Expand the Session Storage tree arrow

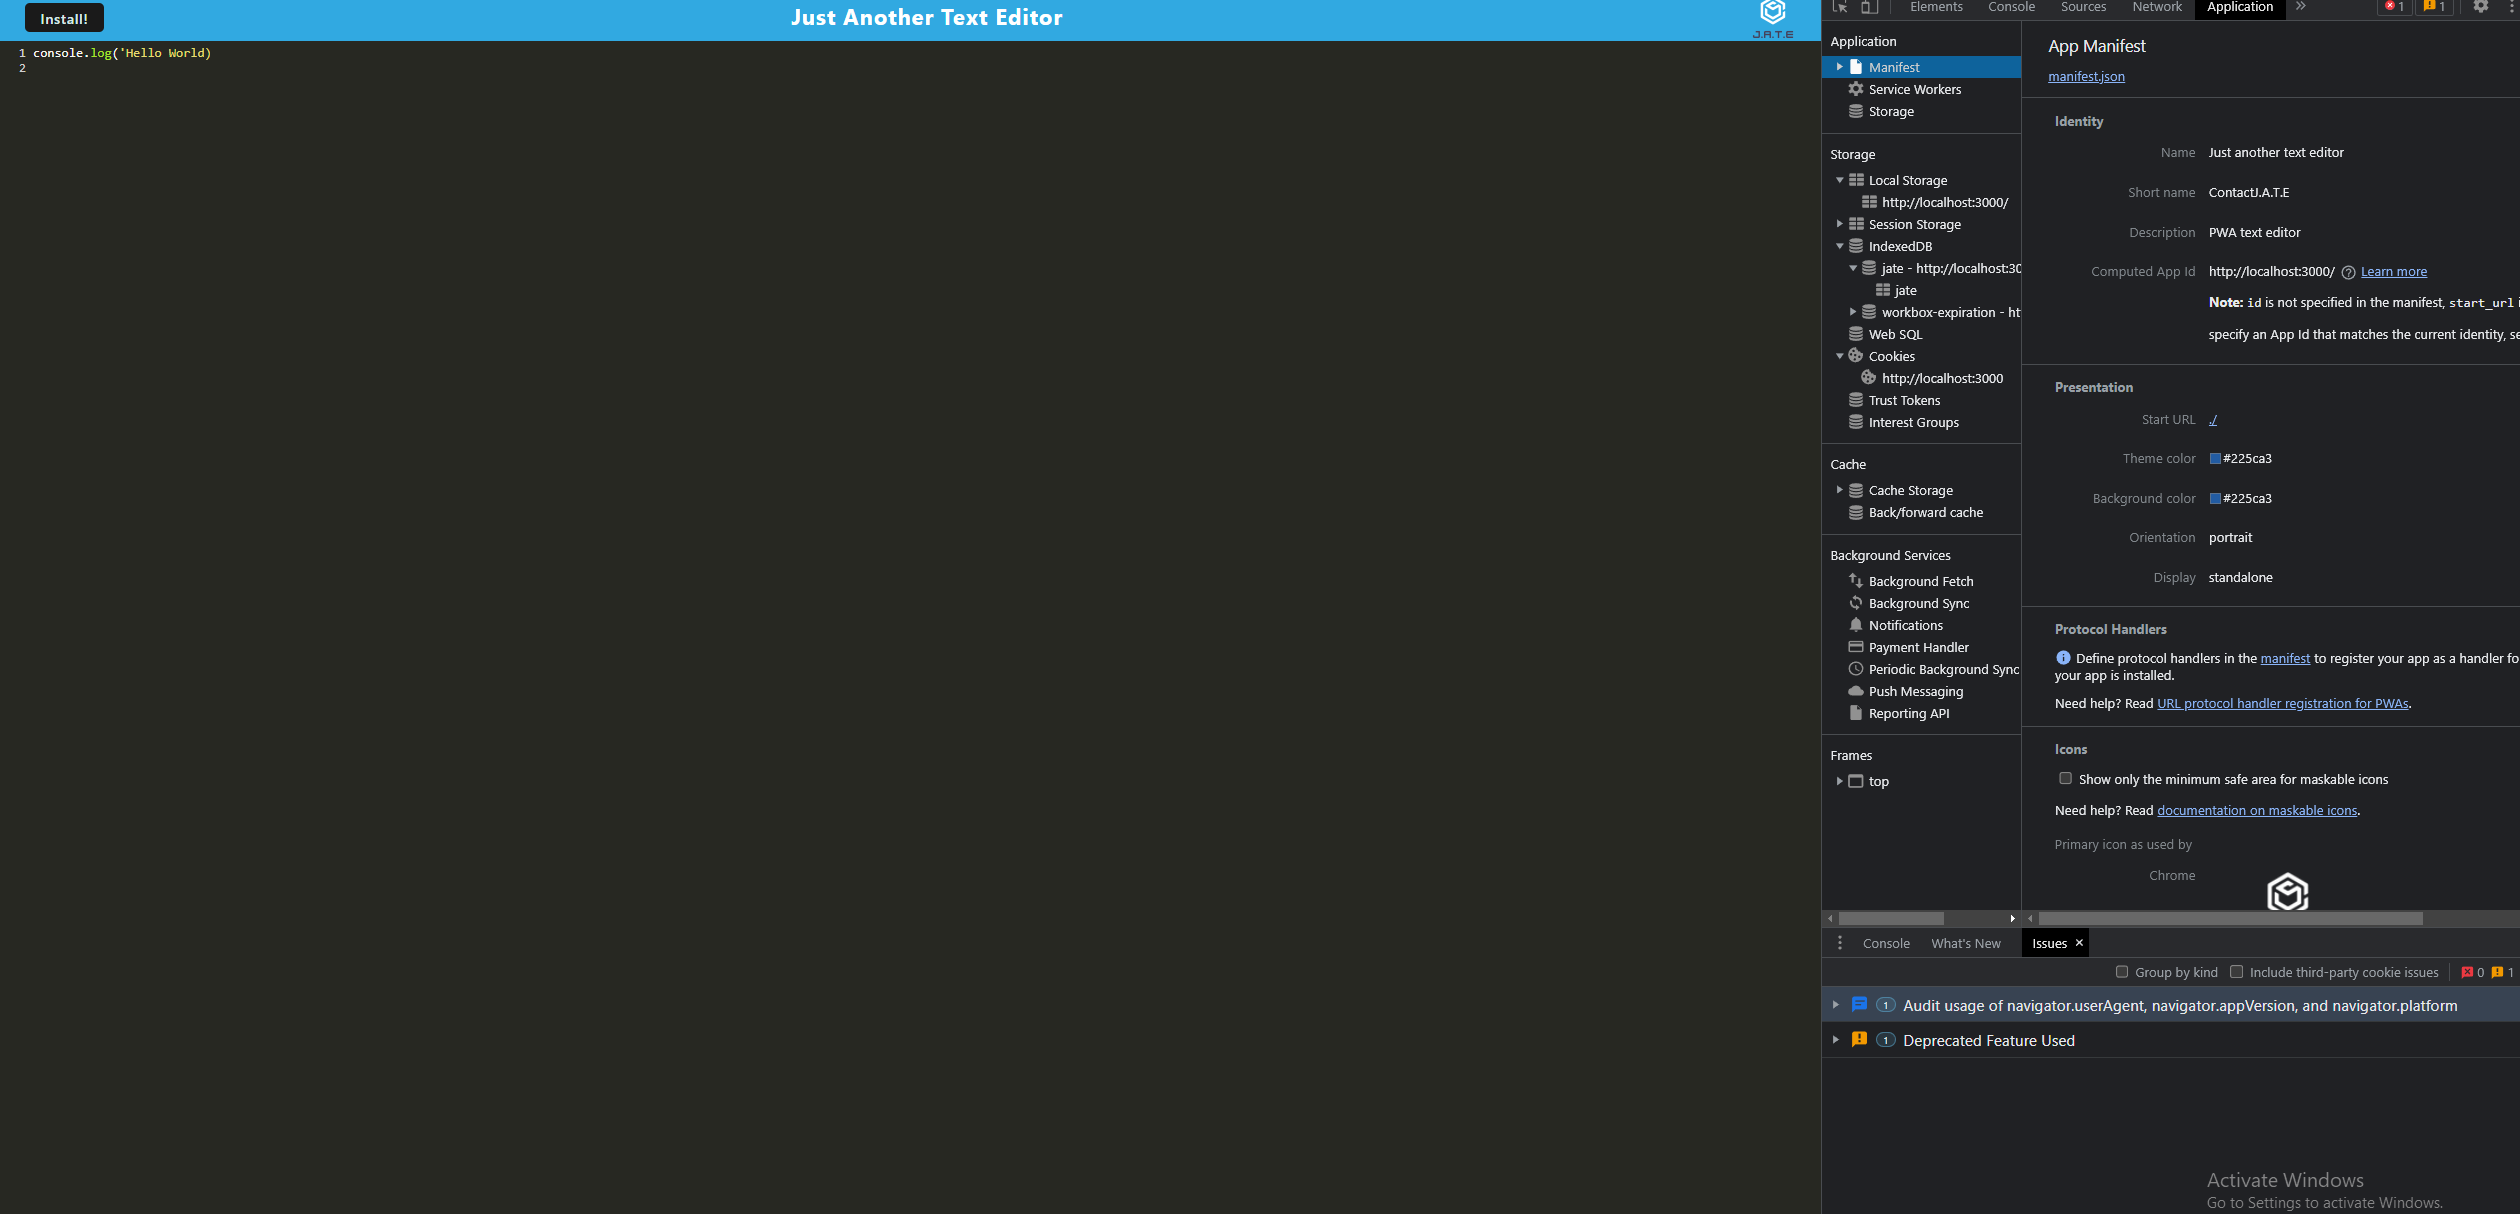[1839, 224]
